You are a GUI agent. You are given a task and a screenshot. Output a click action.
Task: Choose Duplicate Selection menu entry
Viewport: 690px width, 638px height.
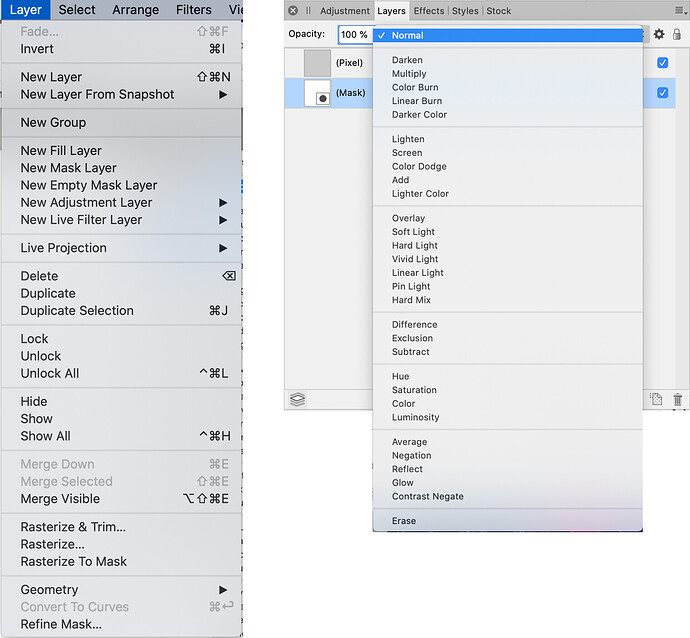point(122,311)
